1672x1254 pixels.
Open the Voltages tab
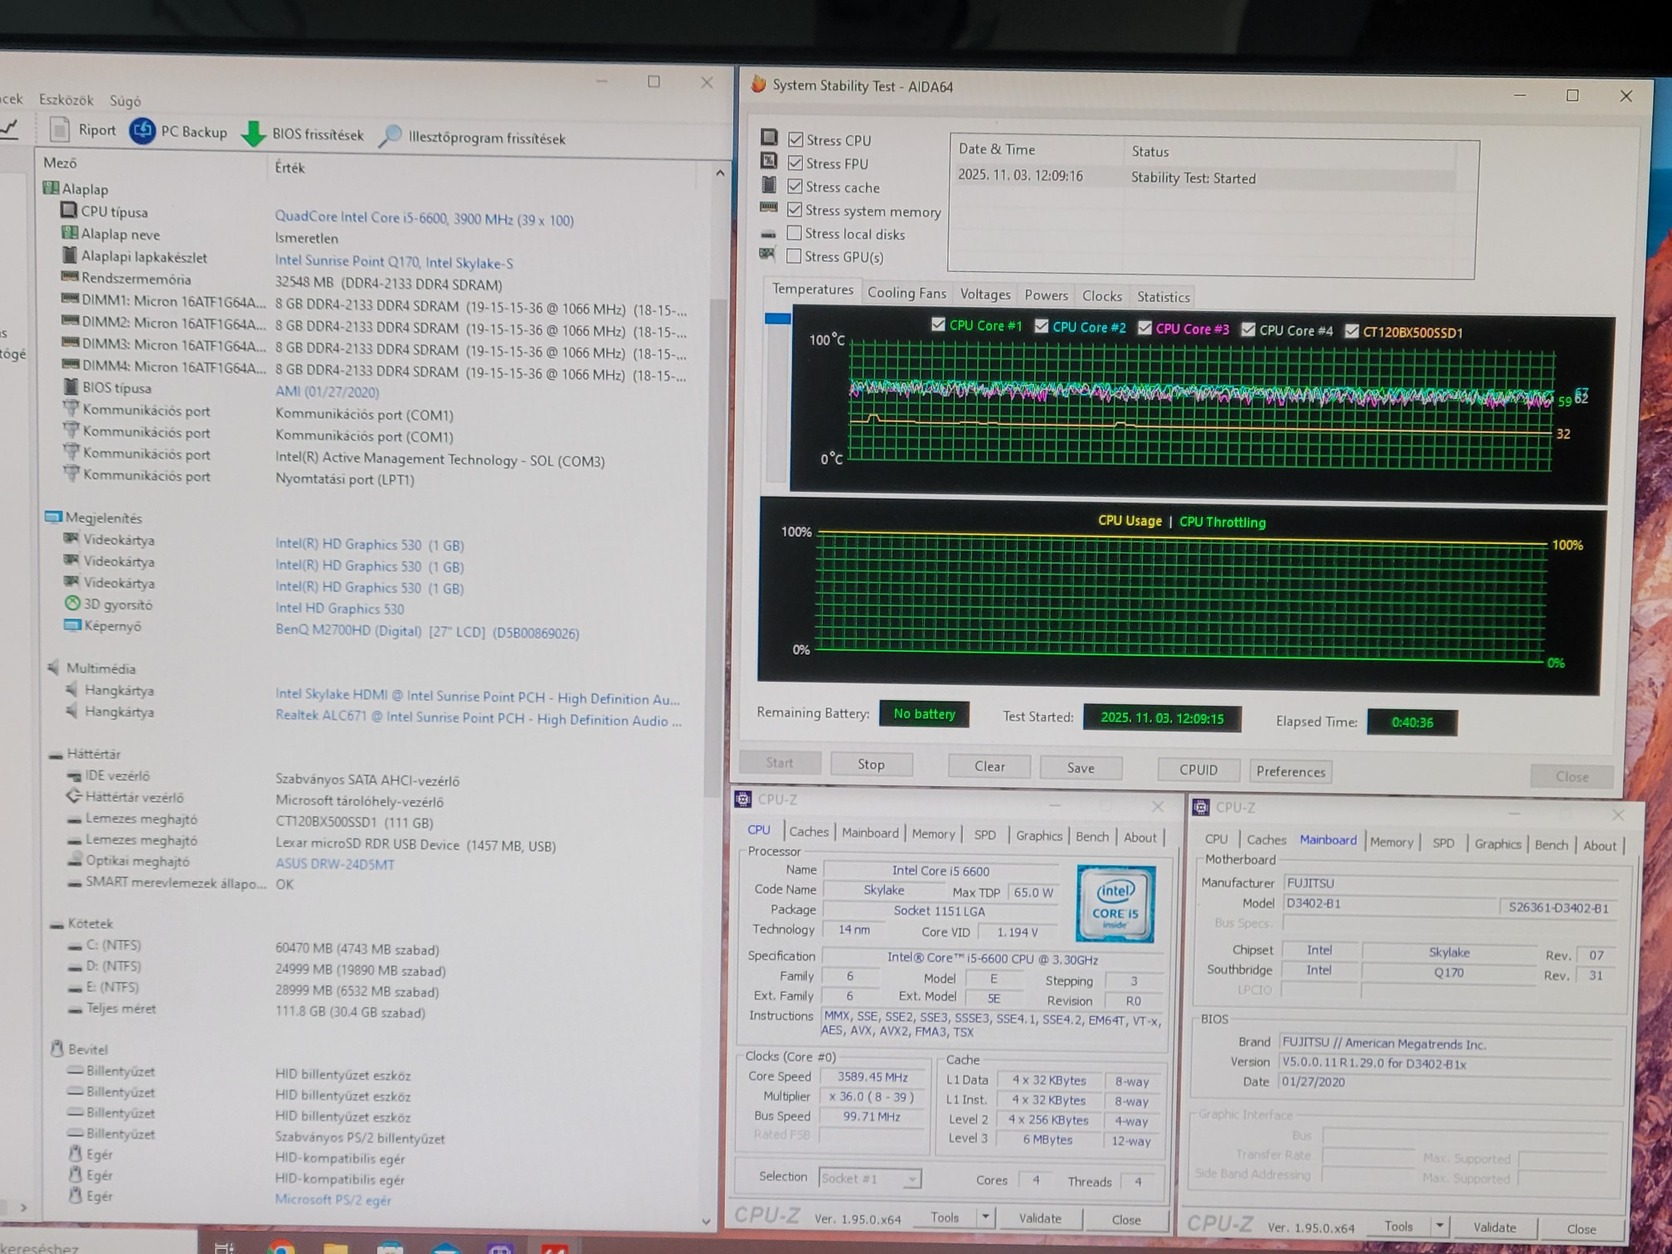pyautogui.click(x=985, y=294)
